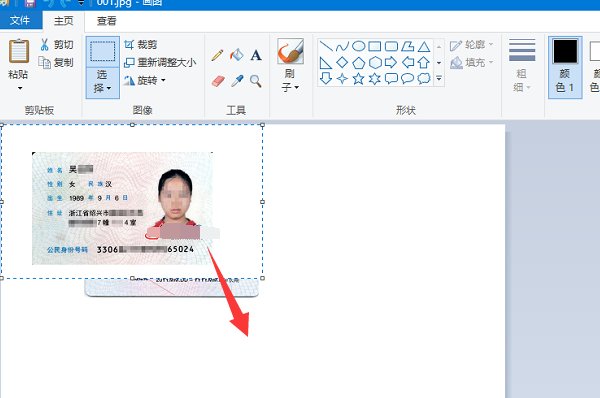
Task: Click the selection's right-middle handle
Action: click(x=262, y=202)
